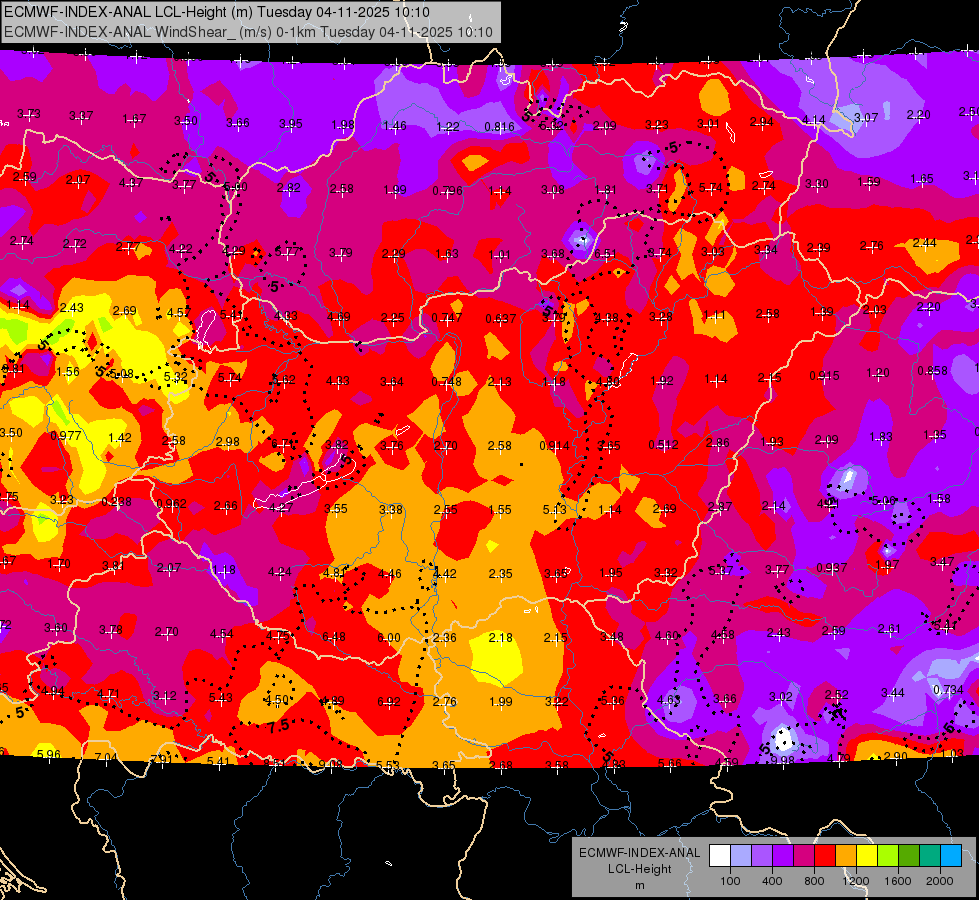Select the teal legend swatch
Viewport: 979px width, 900px height.
(x=930, y=856)
